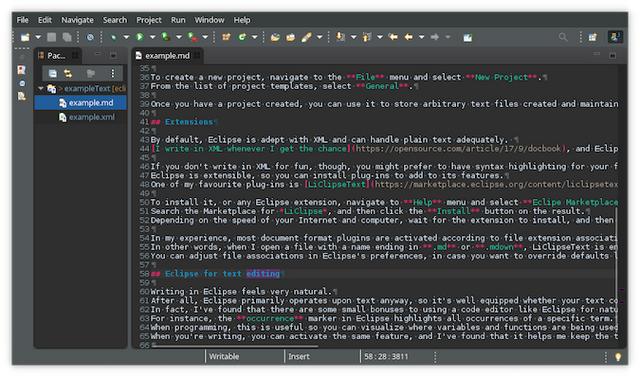Open the Package Explorer three-dot view menu
The width and height of the screenshot is (640, 377).
pyautogui.click(x=113, y=73)
